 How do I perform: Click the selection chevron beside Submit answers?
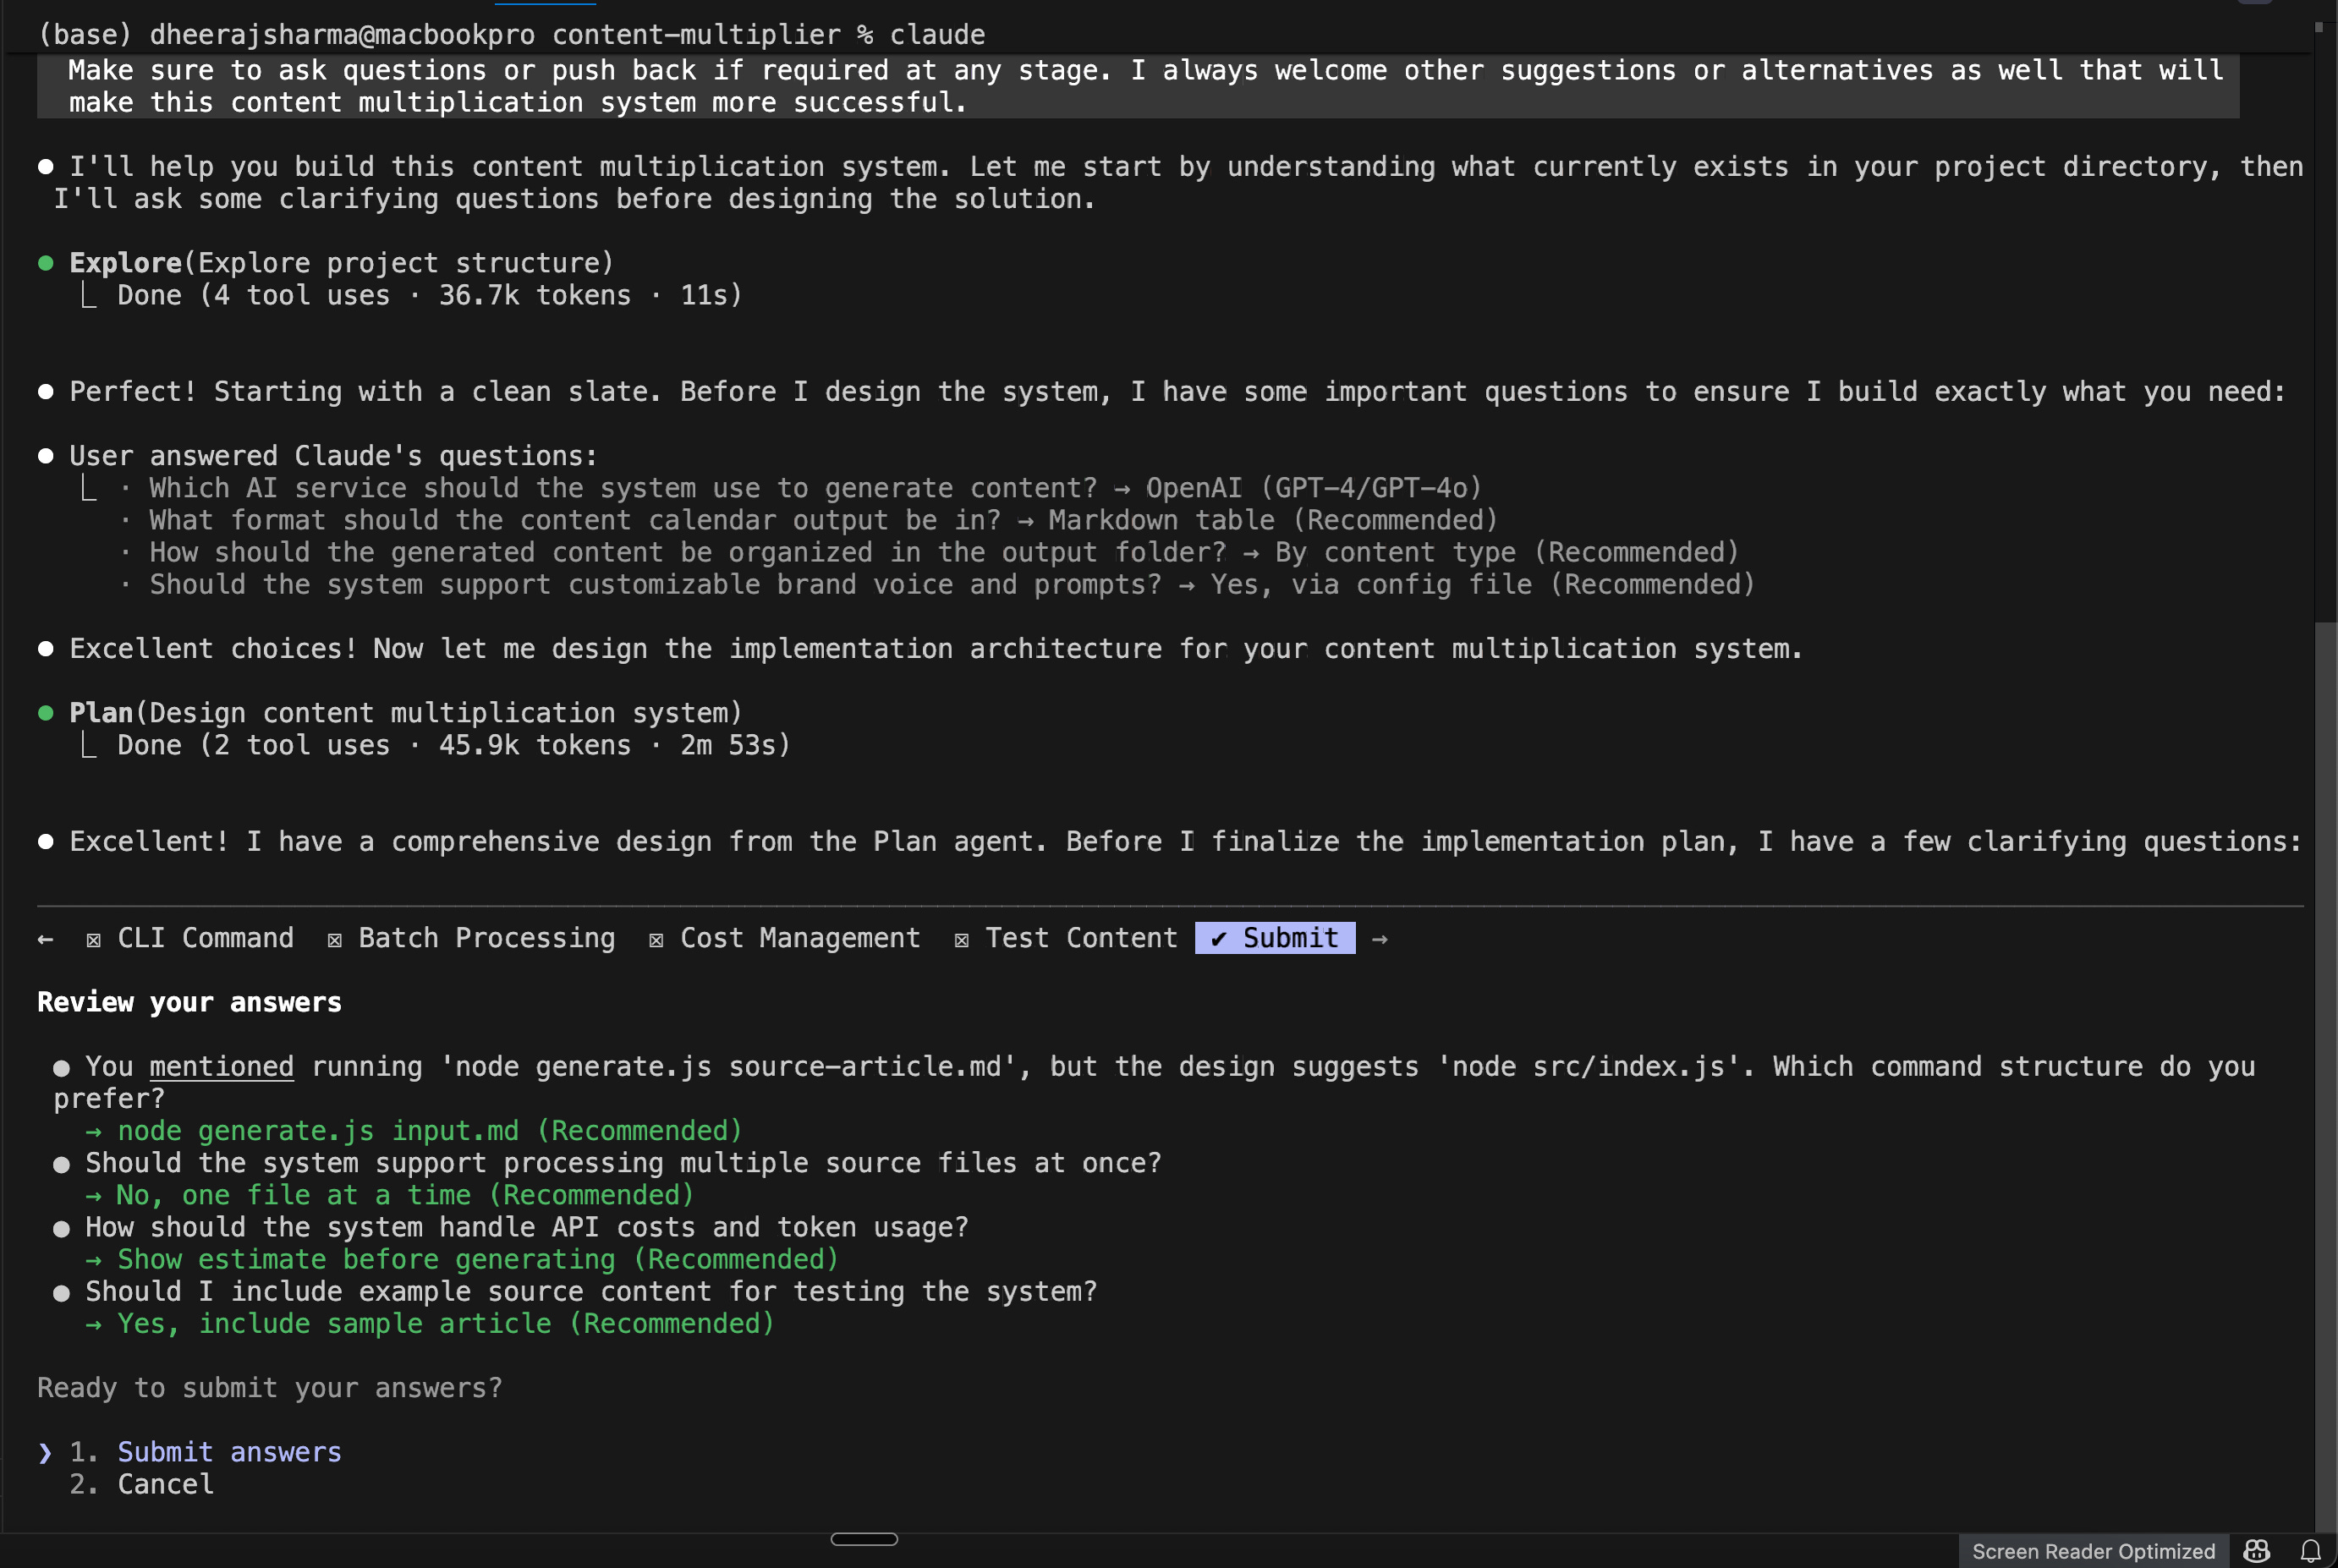(45, 1452)
